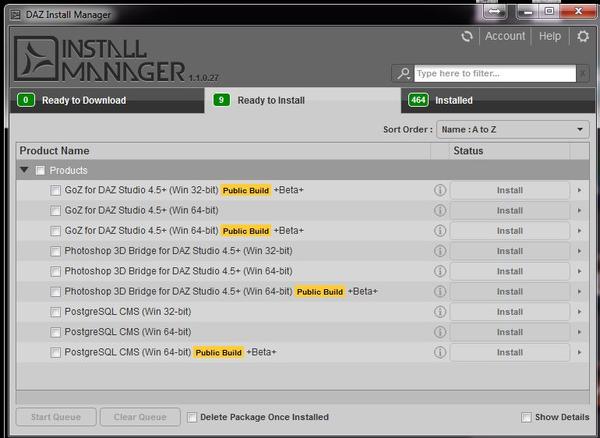Open the Account menu
Viewport: 600px width, 438px height.
coord(505,36)
